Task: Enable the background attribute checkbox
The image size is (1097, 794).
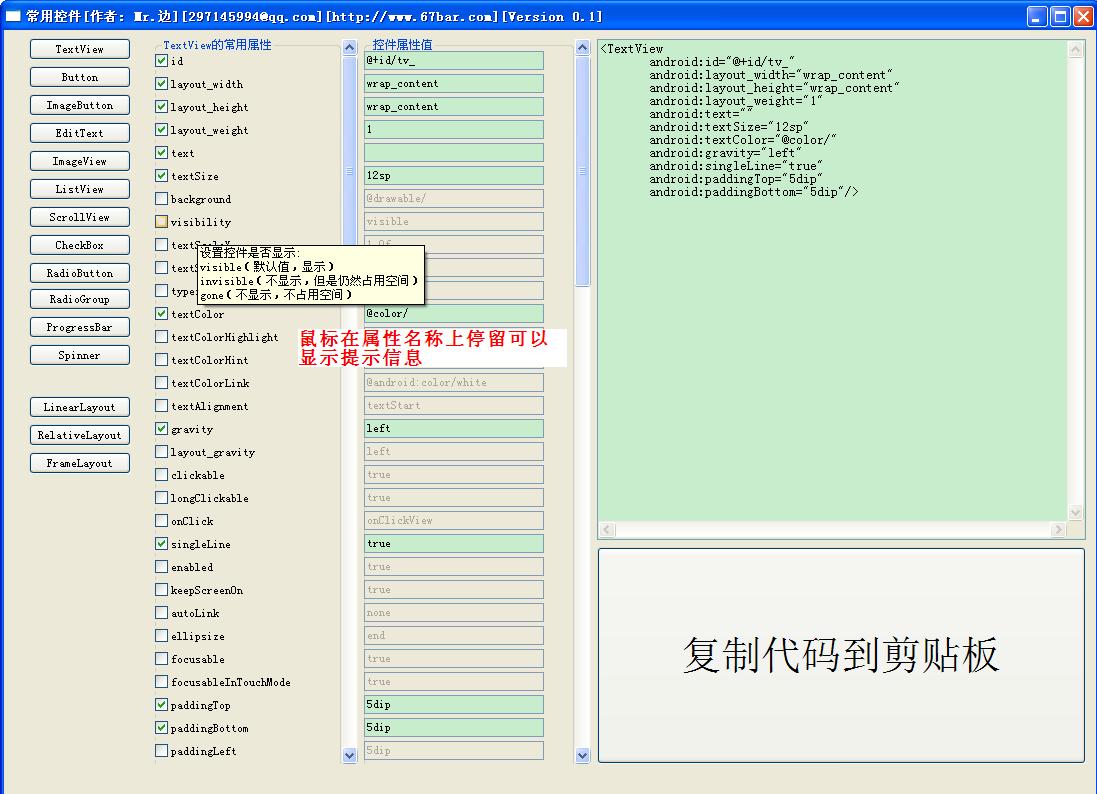Action: pos(162,199)
